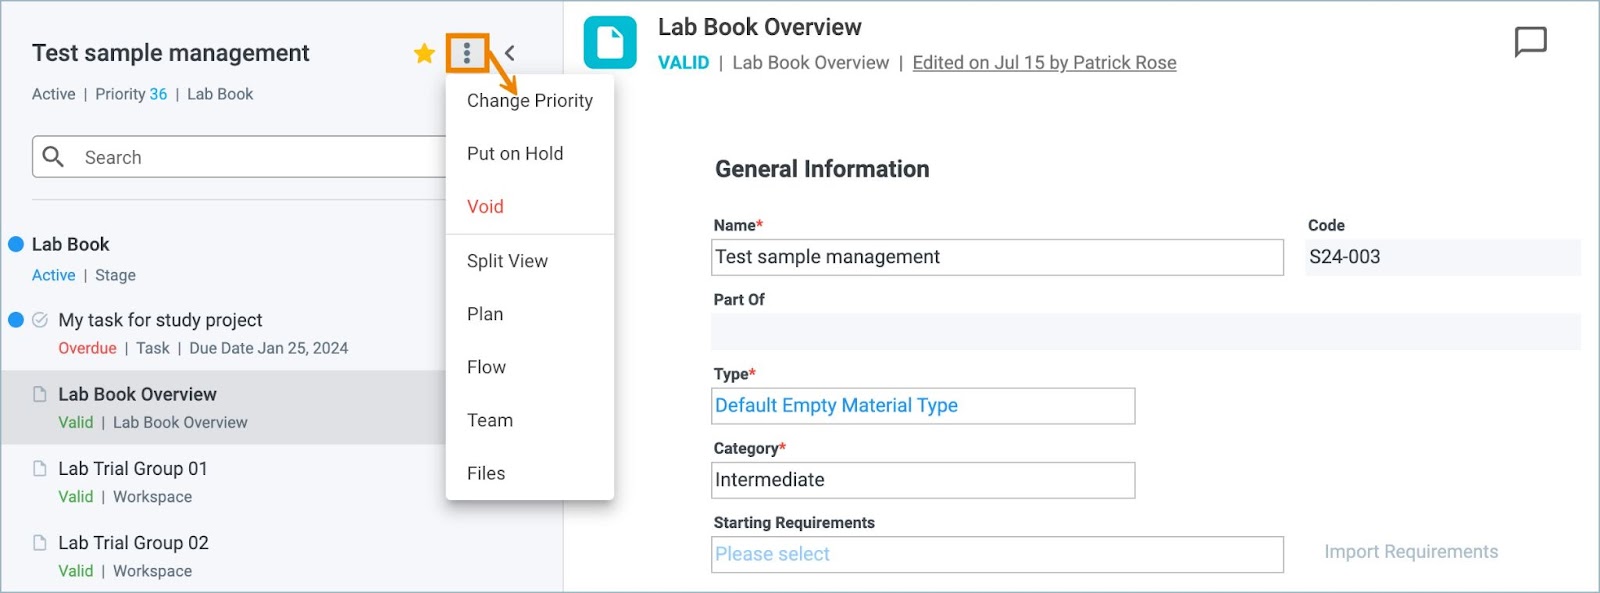The image size is (1600, 593).
Task: Select Change Priority from the menu
Action: coord(530,100)
